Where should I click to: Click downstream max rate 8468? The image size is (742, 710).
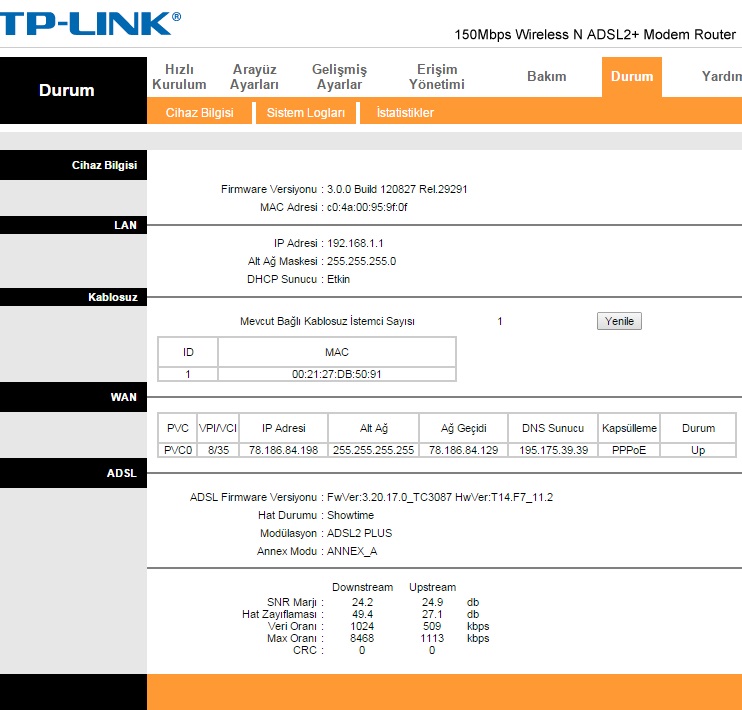coord(362,638)
